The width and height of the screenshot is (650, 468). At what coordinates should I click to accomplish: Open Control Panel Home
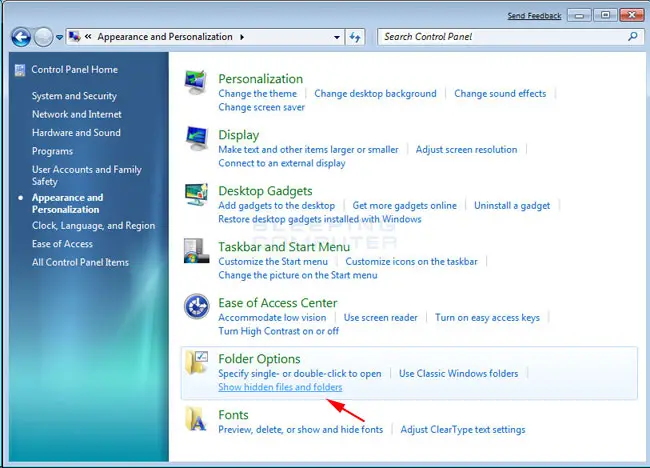(x=75, y=70)
